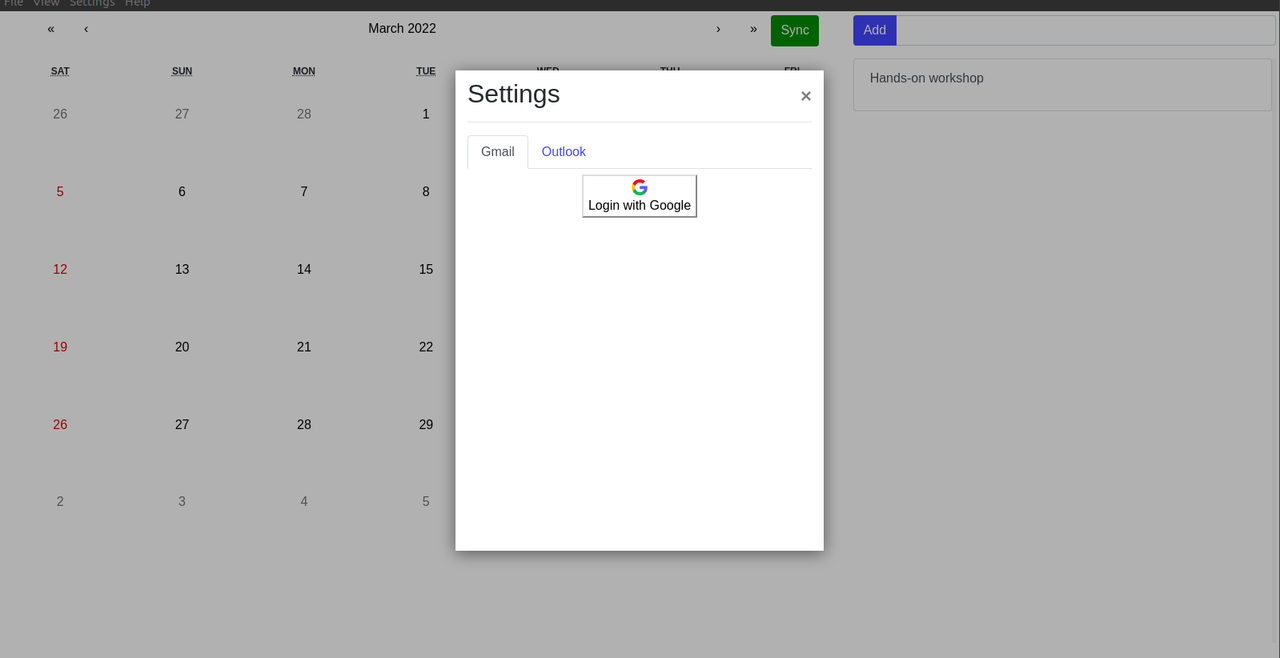Close the Settings dialog with the × icon
The height and width of the screenshot is (658, 1280).
806,96
